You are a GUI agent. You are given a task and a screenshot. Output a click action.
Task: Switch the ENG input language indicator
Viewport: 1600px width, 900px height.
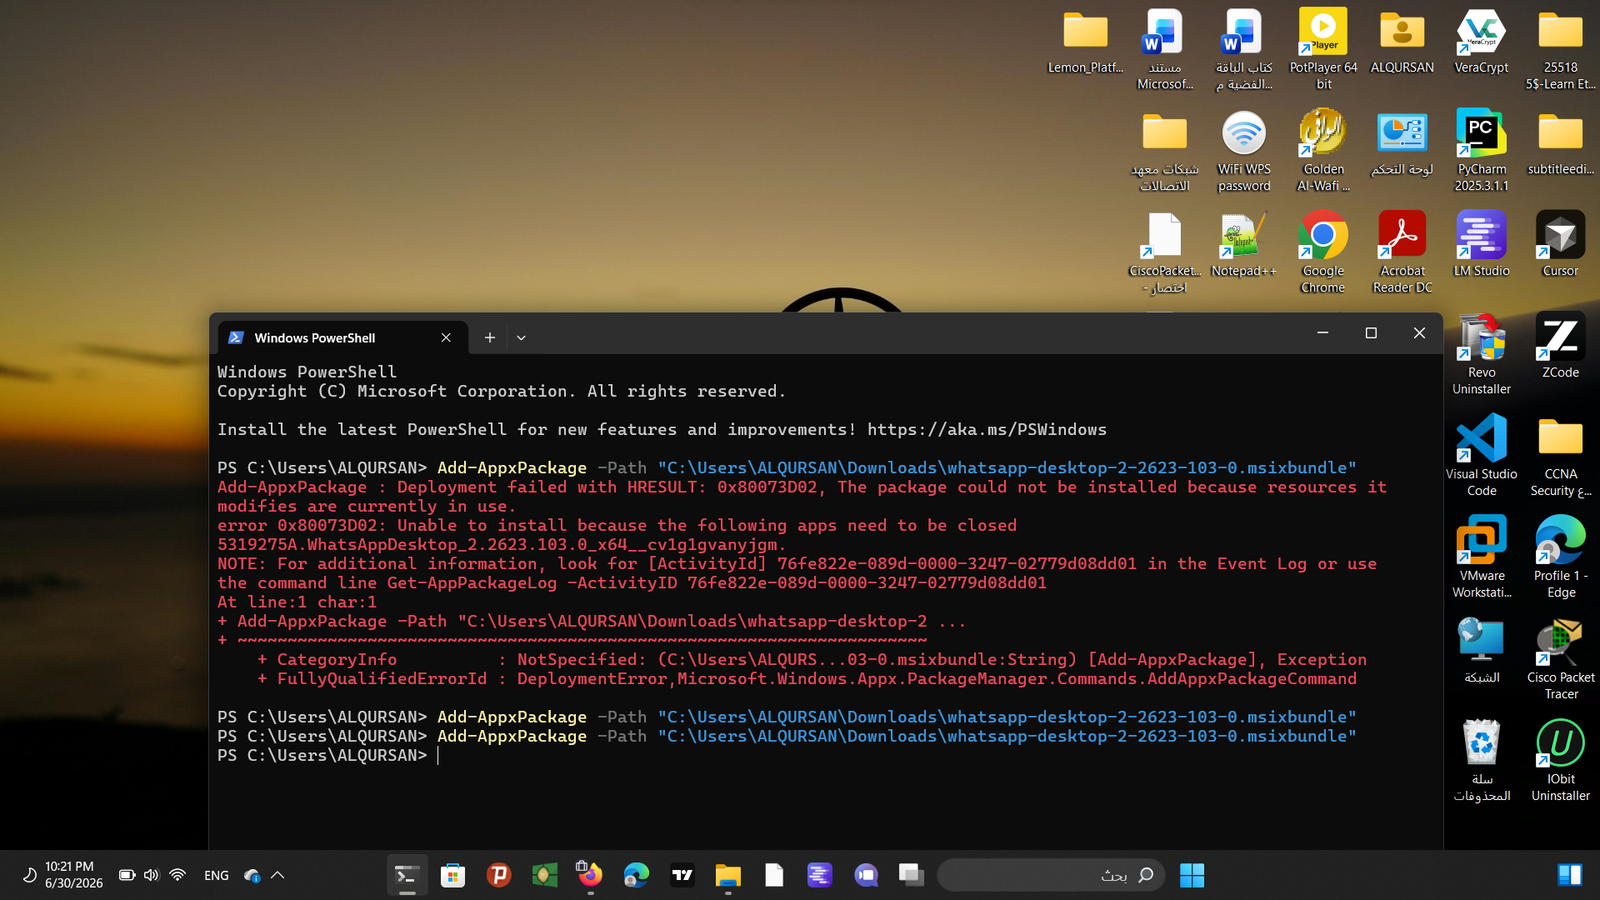216,875
